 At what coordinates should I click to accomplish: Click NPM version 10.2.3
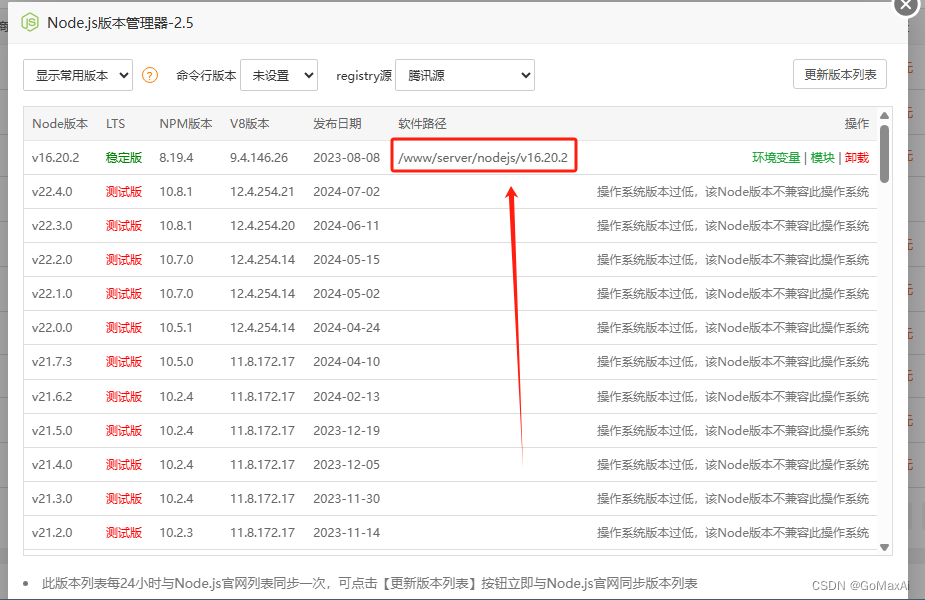(176, 533)
